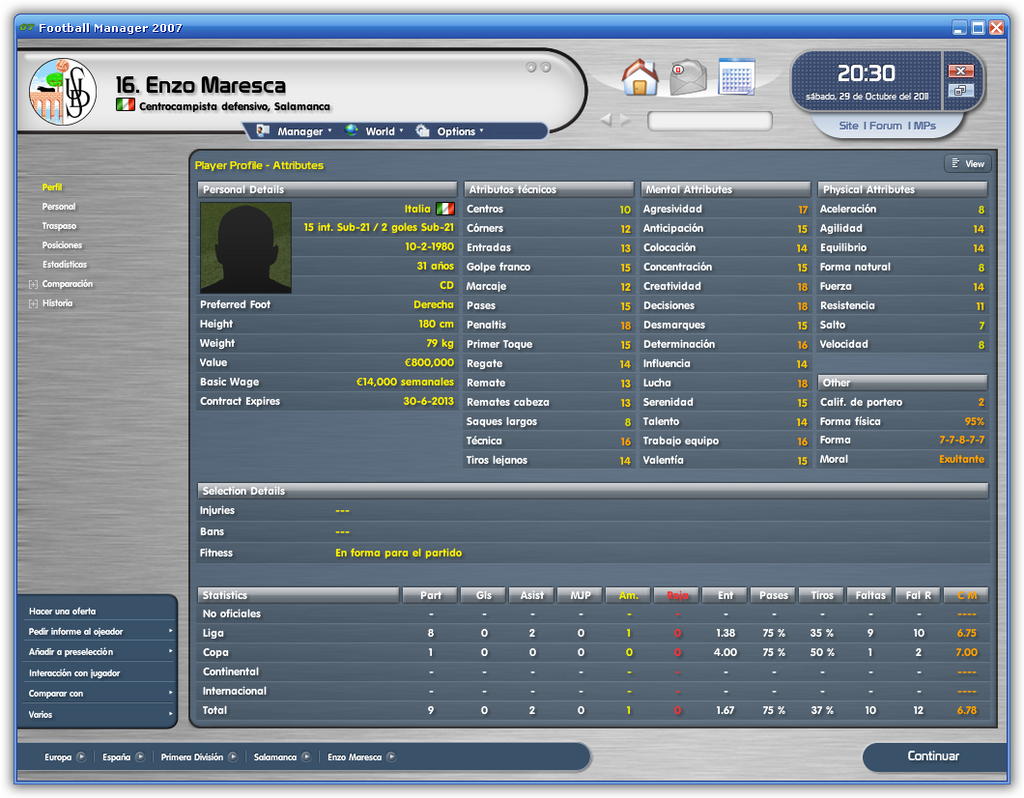Expand the Comparación tree item
Screen dimensions: 1024x798
tap(33, 284)
